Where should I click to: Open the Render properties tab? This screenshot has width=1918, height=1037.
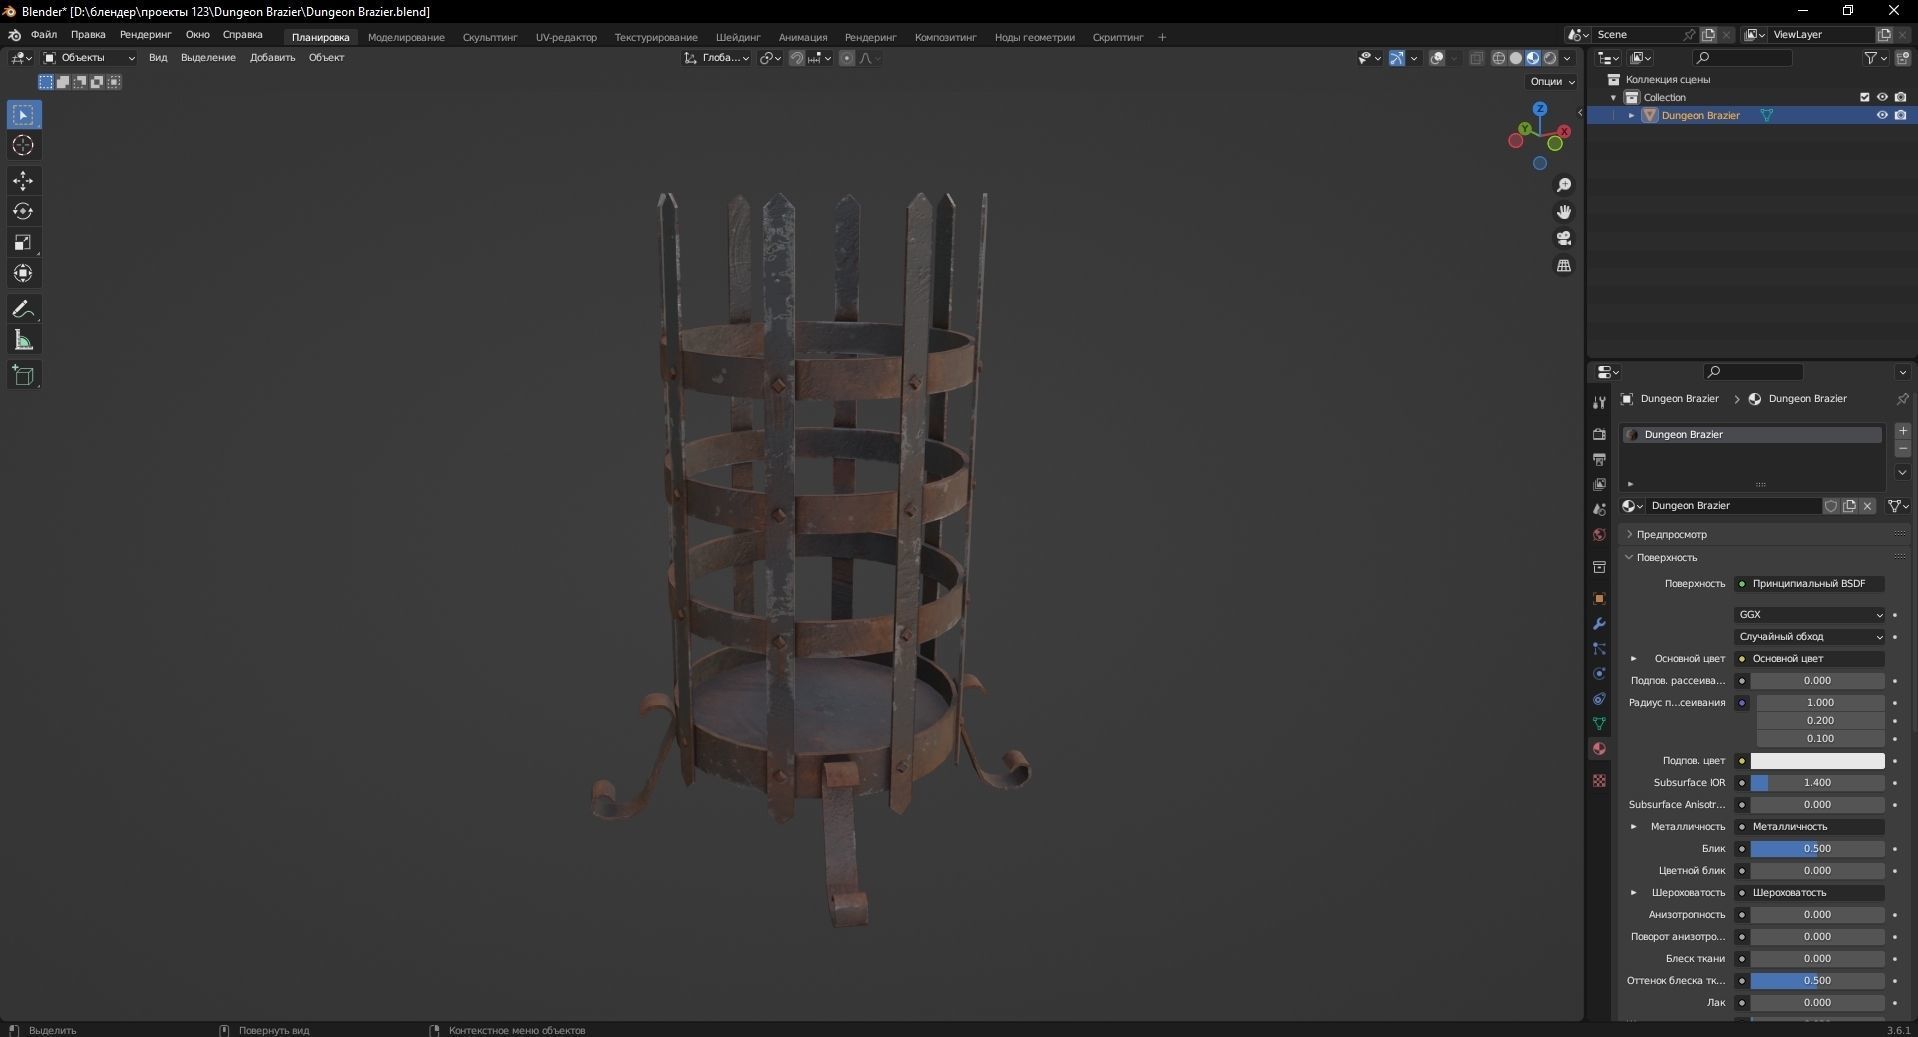(x=1599, y=434)
